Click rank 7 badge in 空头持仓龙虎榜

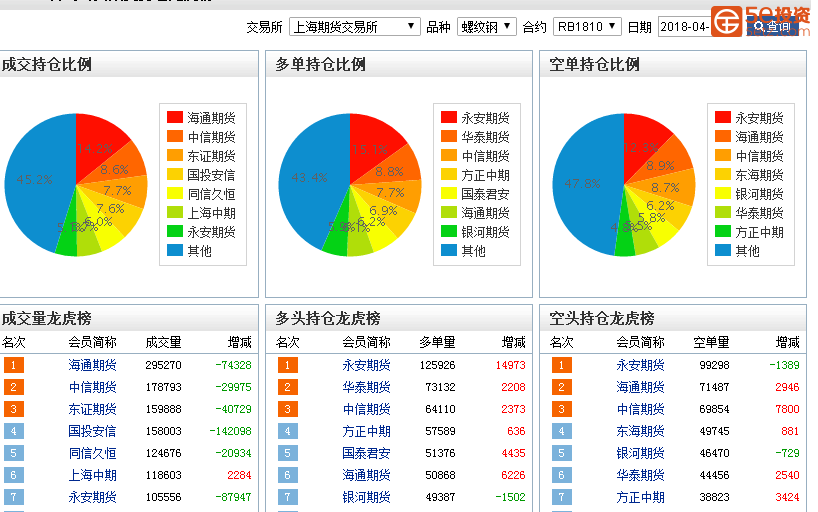[x=561, y=497]
